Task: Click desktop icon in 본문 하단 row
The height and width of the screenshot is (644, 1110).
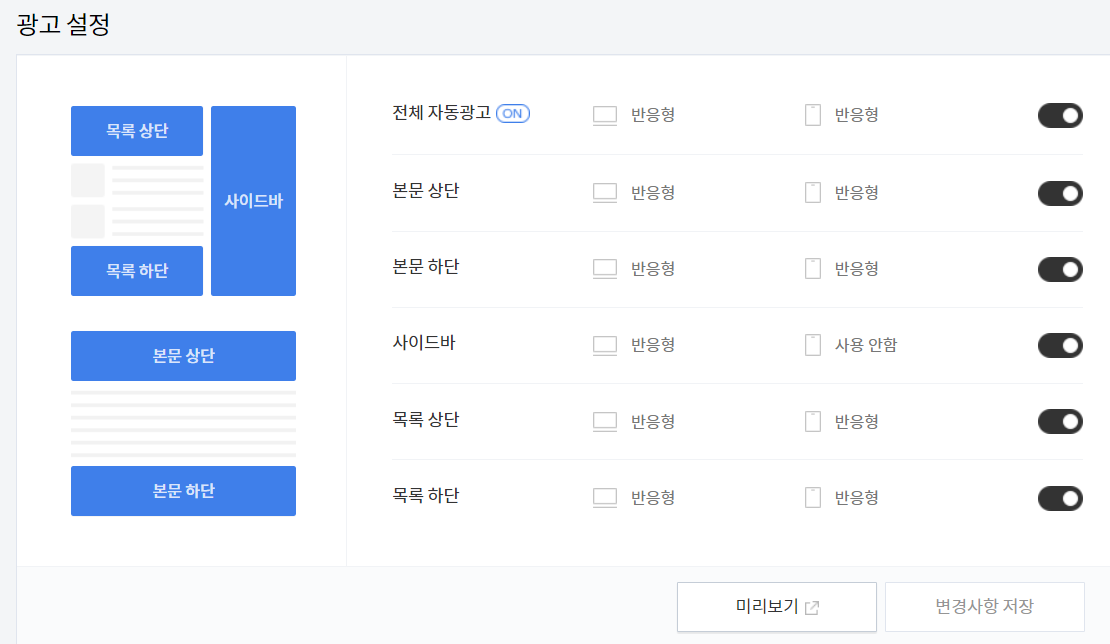Action: (x=605, y=268)
